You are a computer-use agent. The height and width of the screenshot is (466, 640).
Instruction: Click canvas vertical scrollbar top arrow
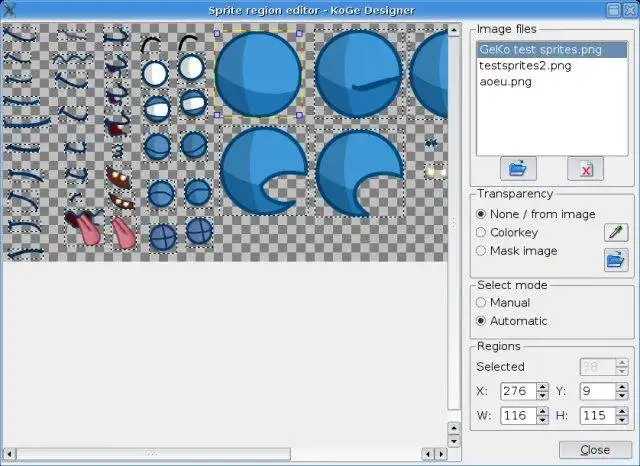point(454,30)
